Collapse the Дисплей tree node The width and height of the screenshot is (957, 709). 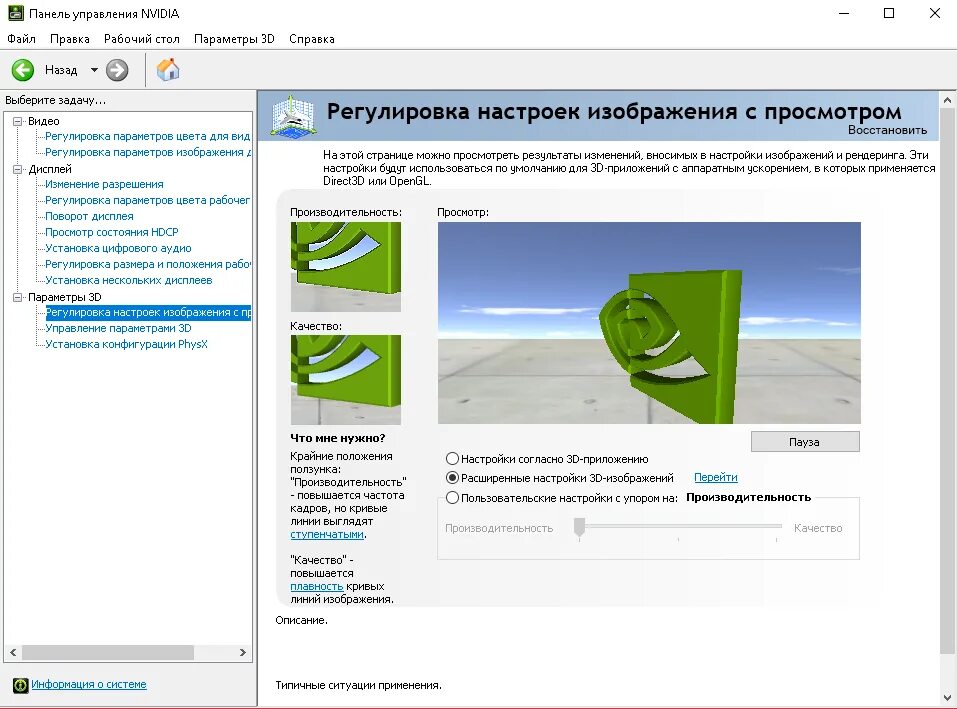point(18,170)
